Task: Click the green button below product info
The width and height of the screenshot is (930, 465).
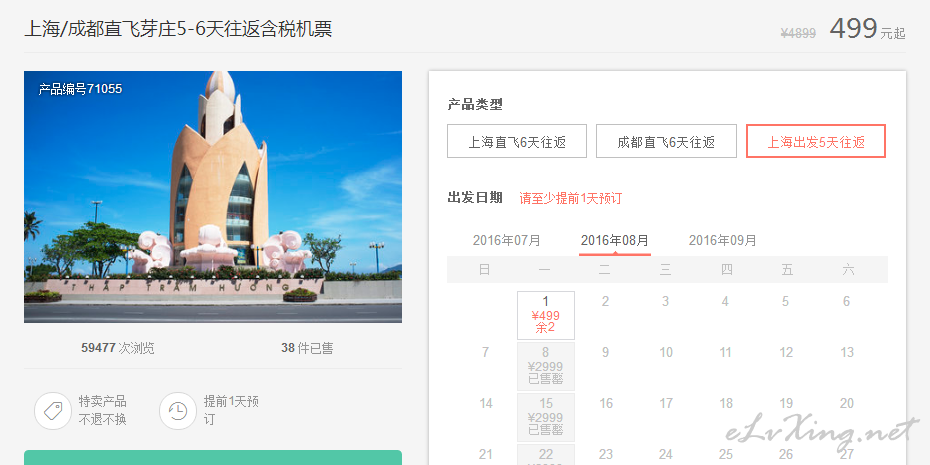Action: click(x=213, y=457)
